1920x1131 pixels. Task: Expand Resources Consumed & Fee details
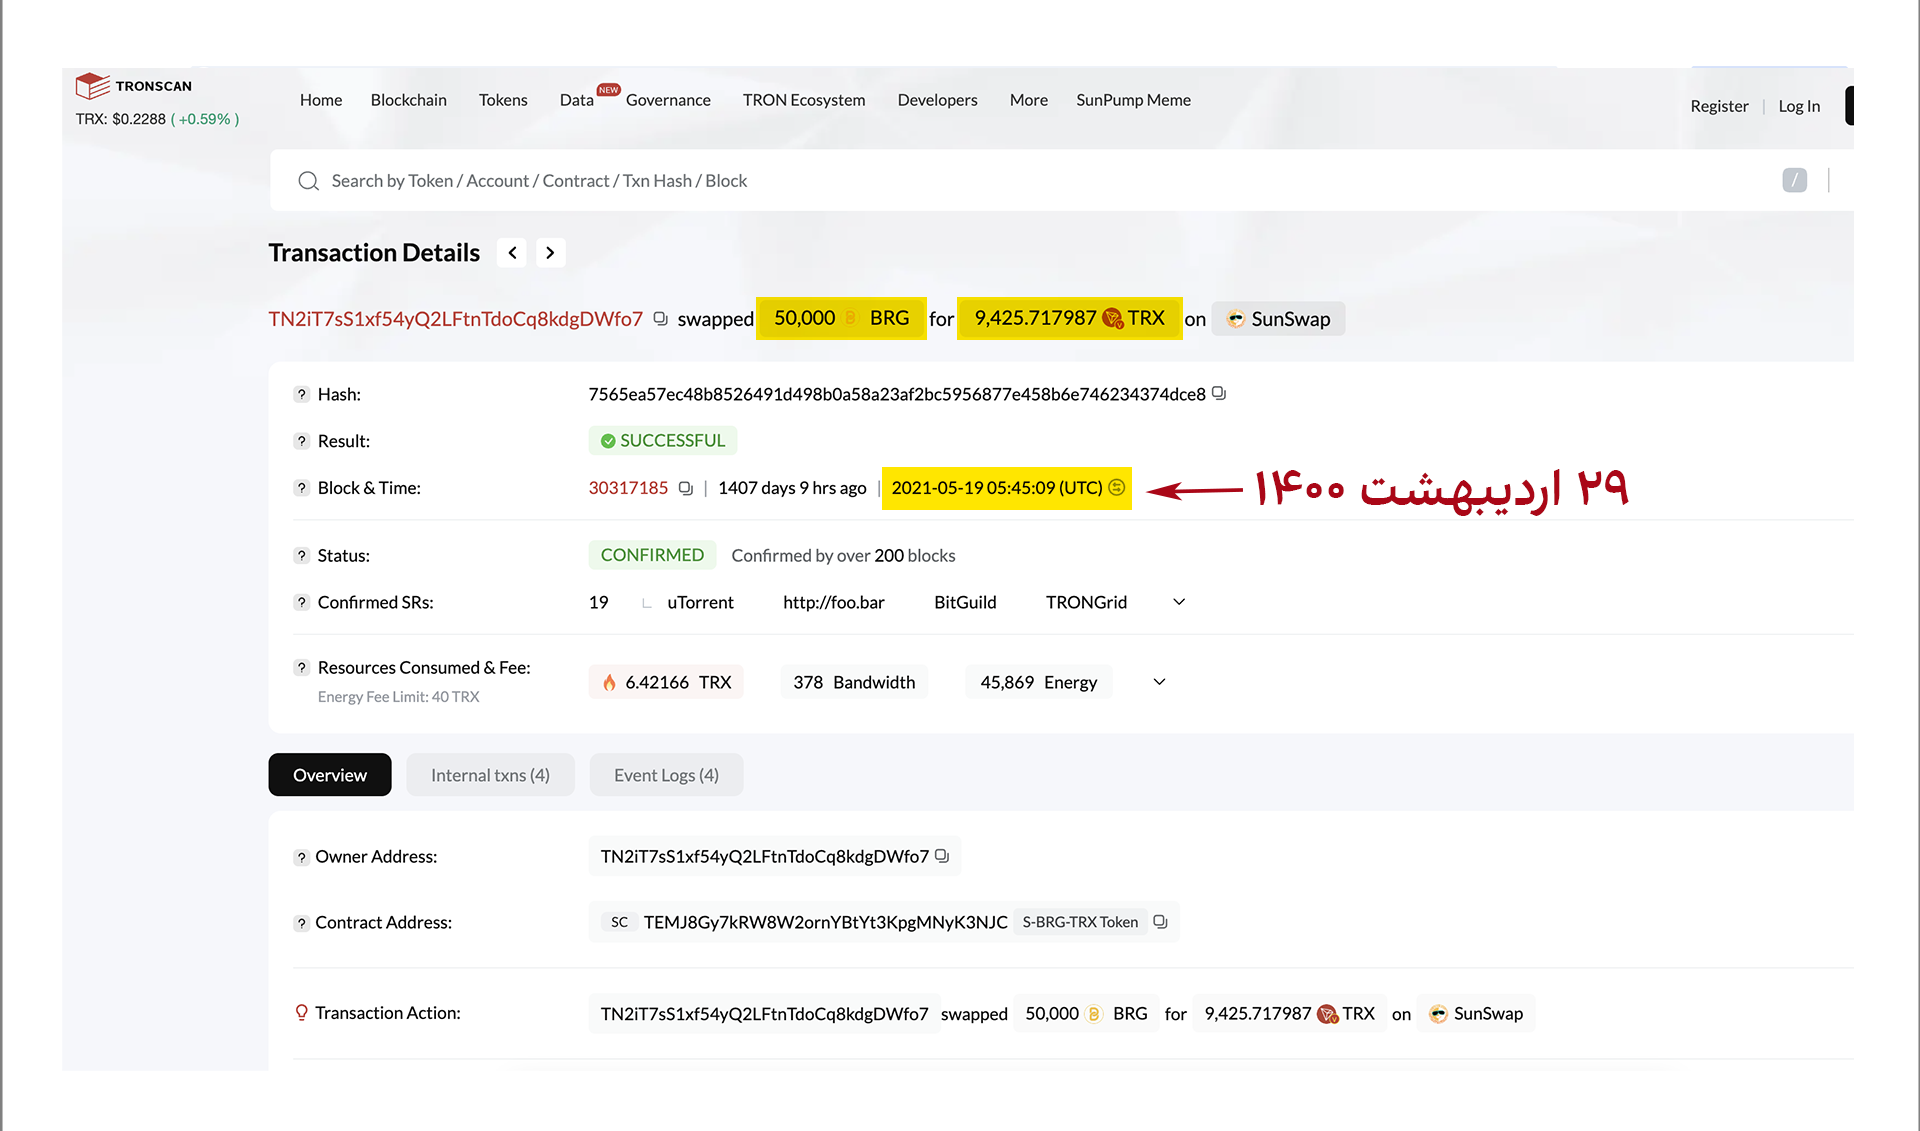pos(1159,682)
